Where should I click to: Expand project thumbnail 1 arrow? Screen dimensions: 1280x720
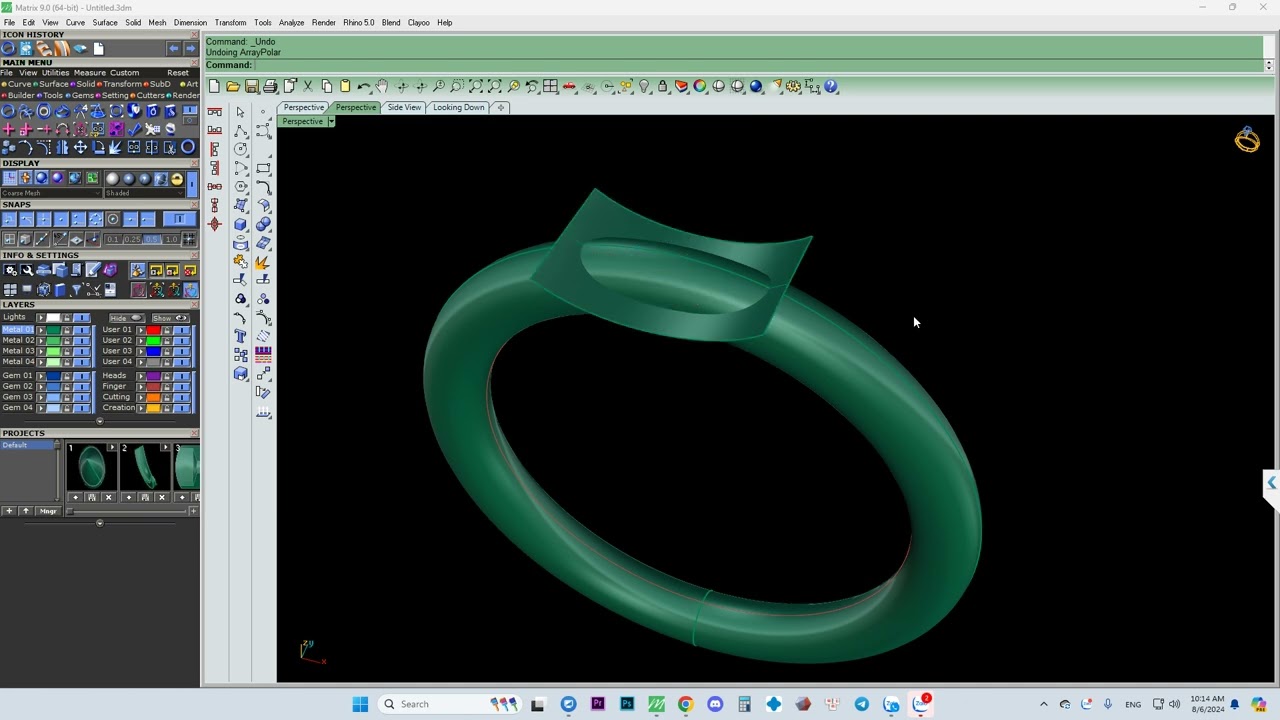pos(112,447)
